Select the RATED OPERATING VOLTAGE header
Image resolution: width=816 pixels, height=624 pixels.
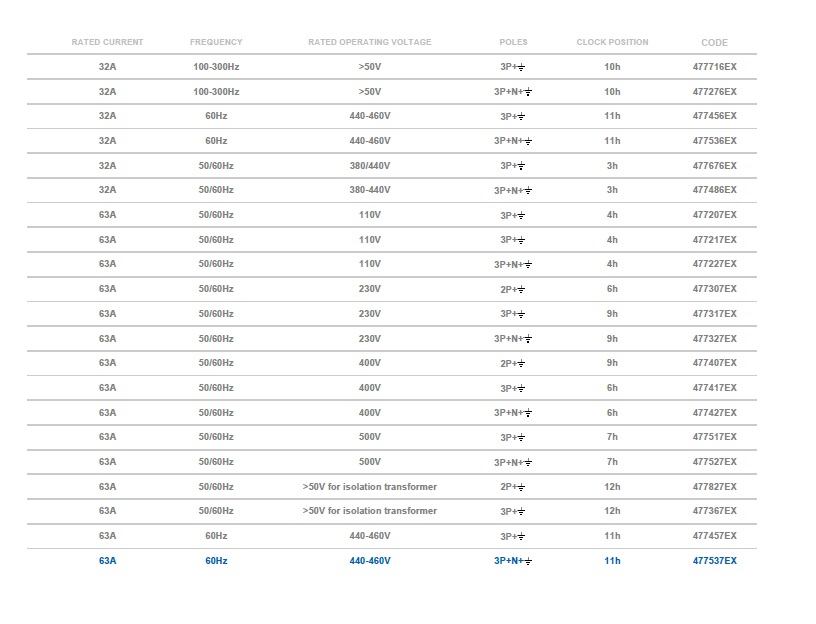point(370,42)
